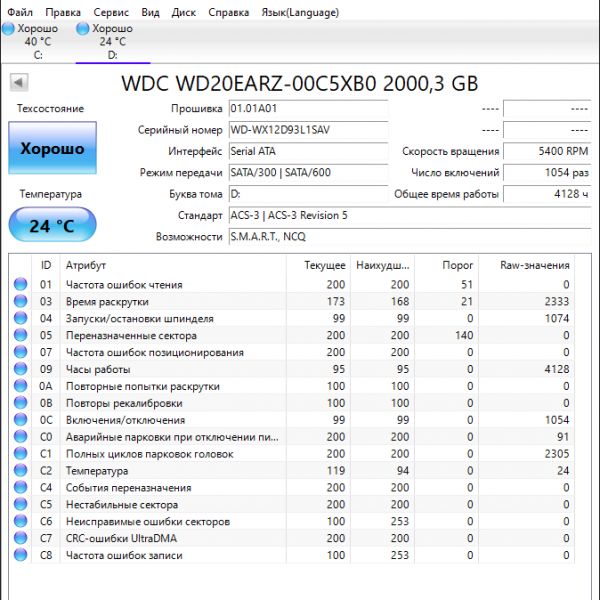This screenshot has height=600, width=600.
Task: Open the Файл menu
Action: coord(20,13)
